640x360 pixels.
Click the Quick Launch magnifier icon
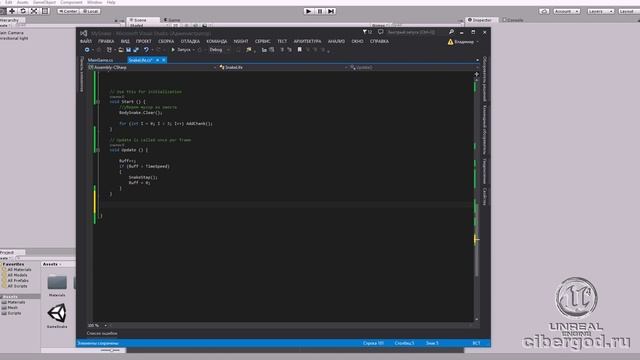click(x=451, y=32)
